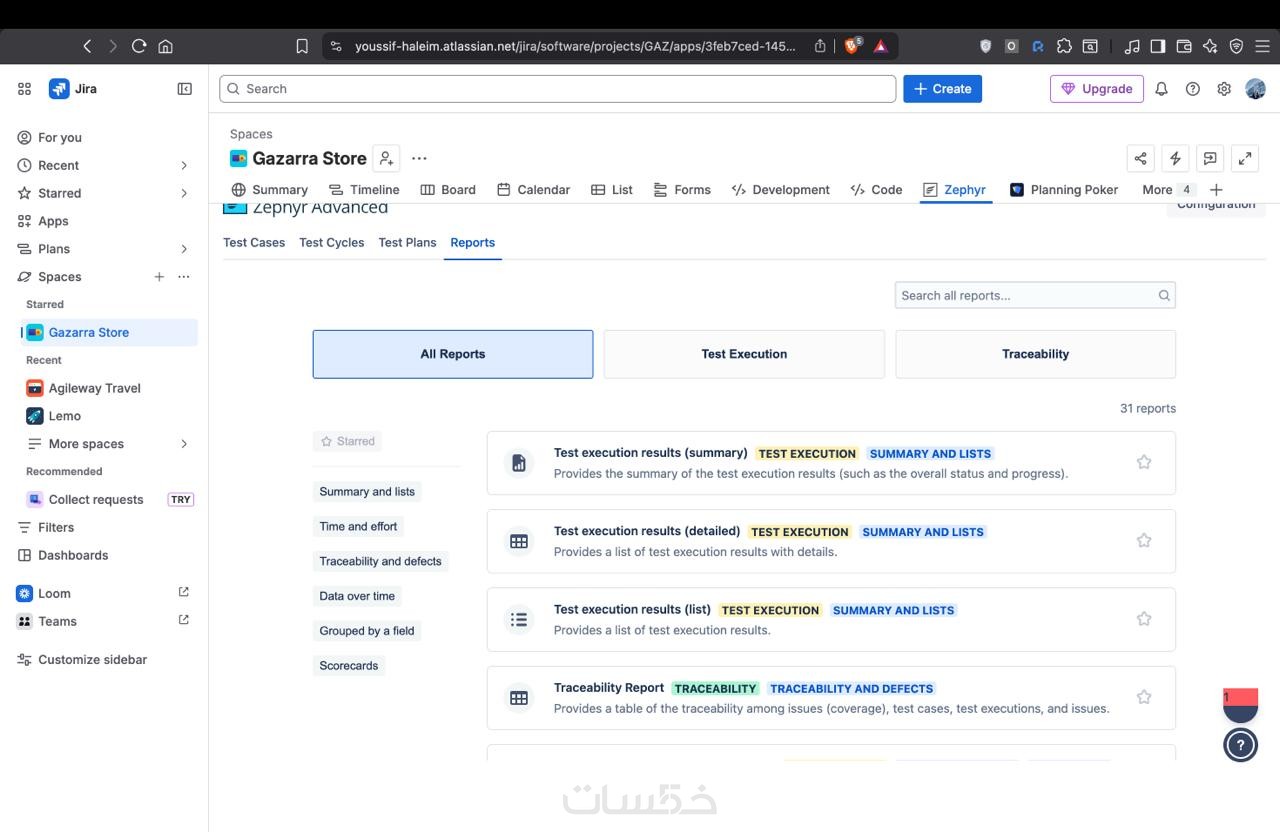Image resolution: width=1280 pixels, height=832 pixels.
Task: Open the Planning Poker tab
Action: tap(1064, 189)
